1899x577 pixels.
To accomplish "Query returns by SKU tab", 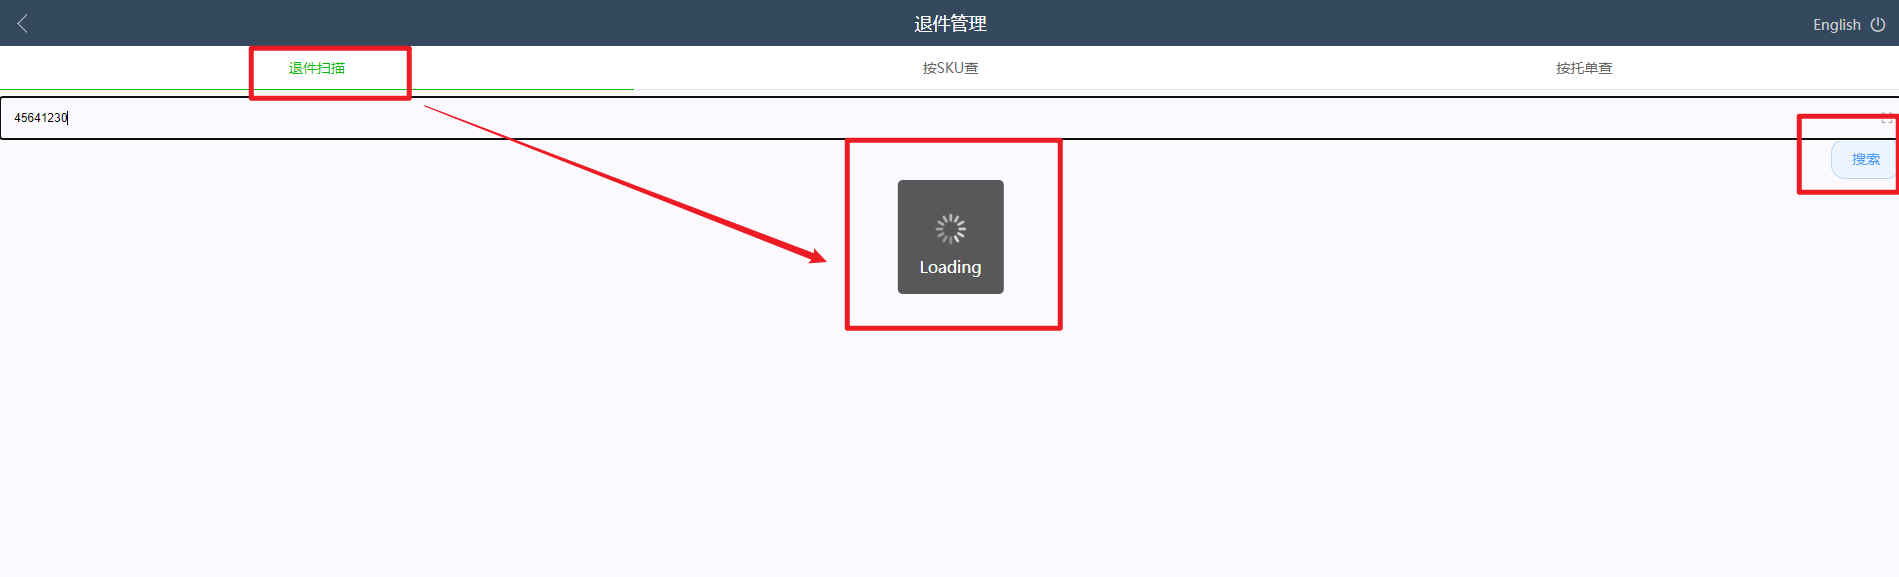I will (950, 68).
